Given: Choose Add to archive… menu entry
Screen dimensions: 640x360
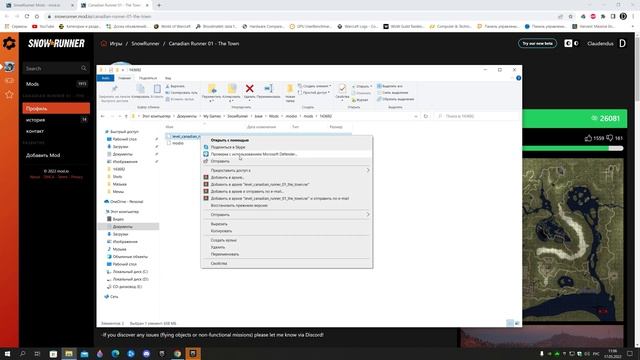Looking at the screenshot, I should [x=287, y=178].
